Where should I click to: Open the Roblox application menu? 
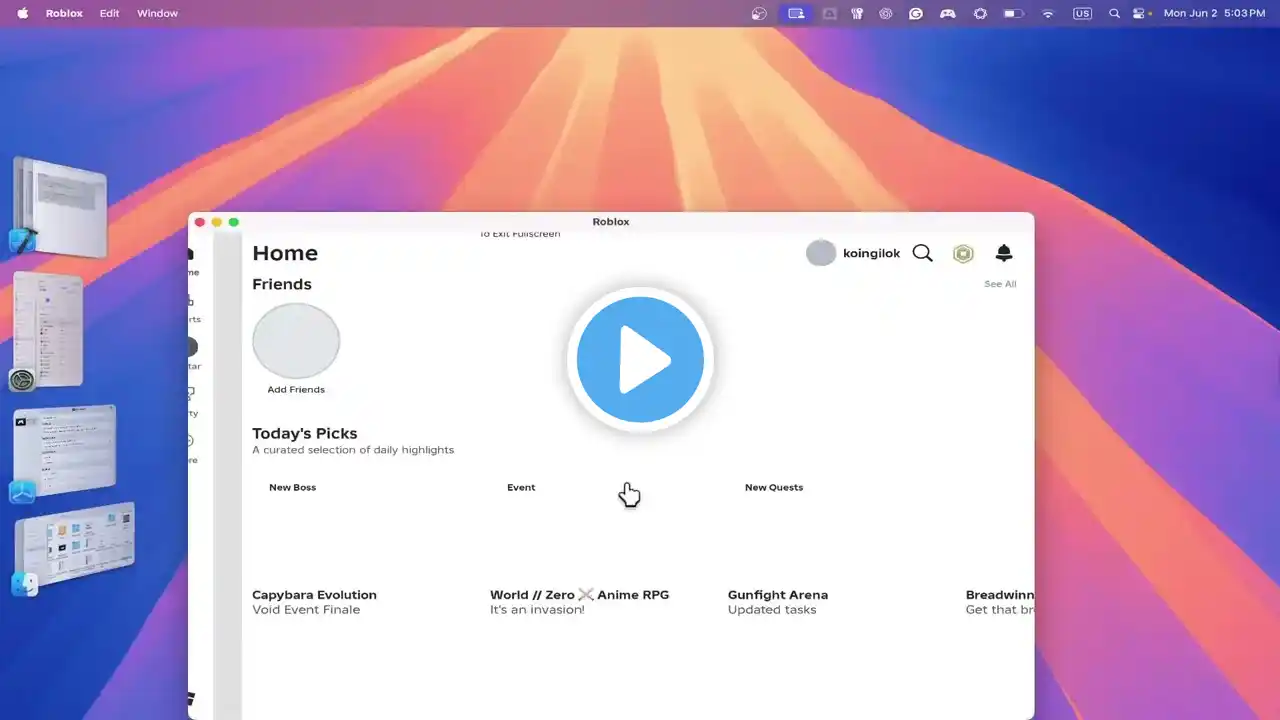64,13
